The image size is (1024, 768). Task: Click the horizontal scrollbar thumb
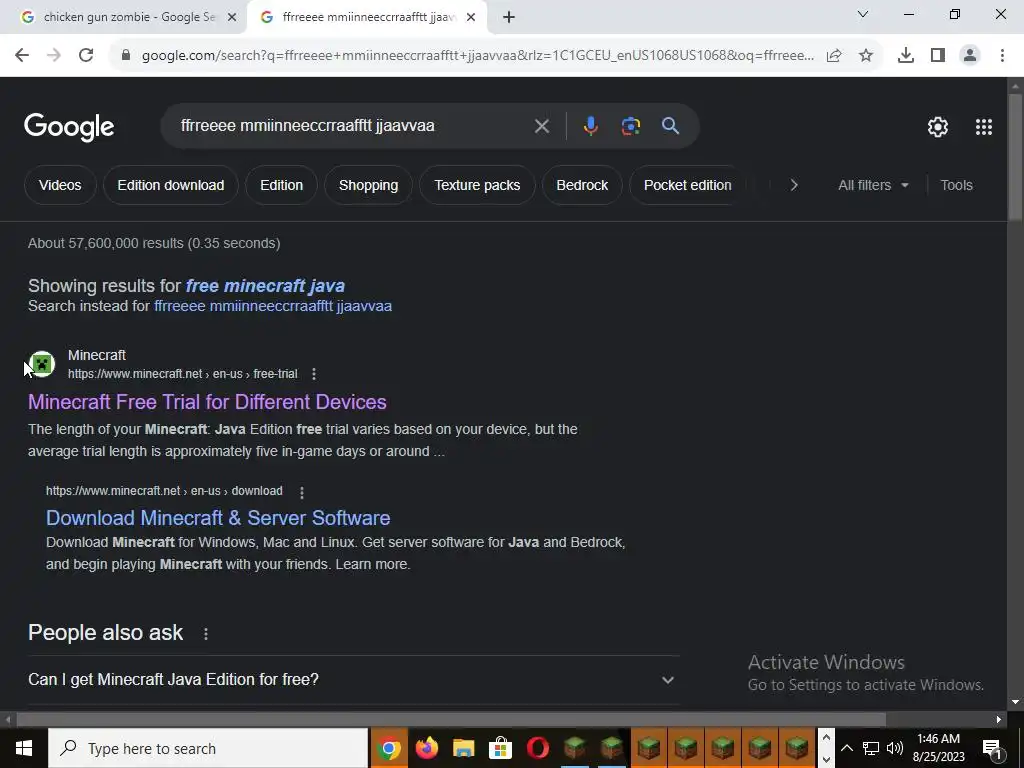[x=451, y=720]
